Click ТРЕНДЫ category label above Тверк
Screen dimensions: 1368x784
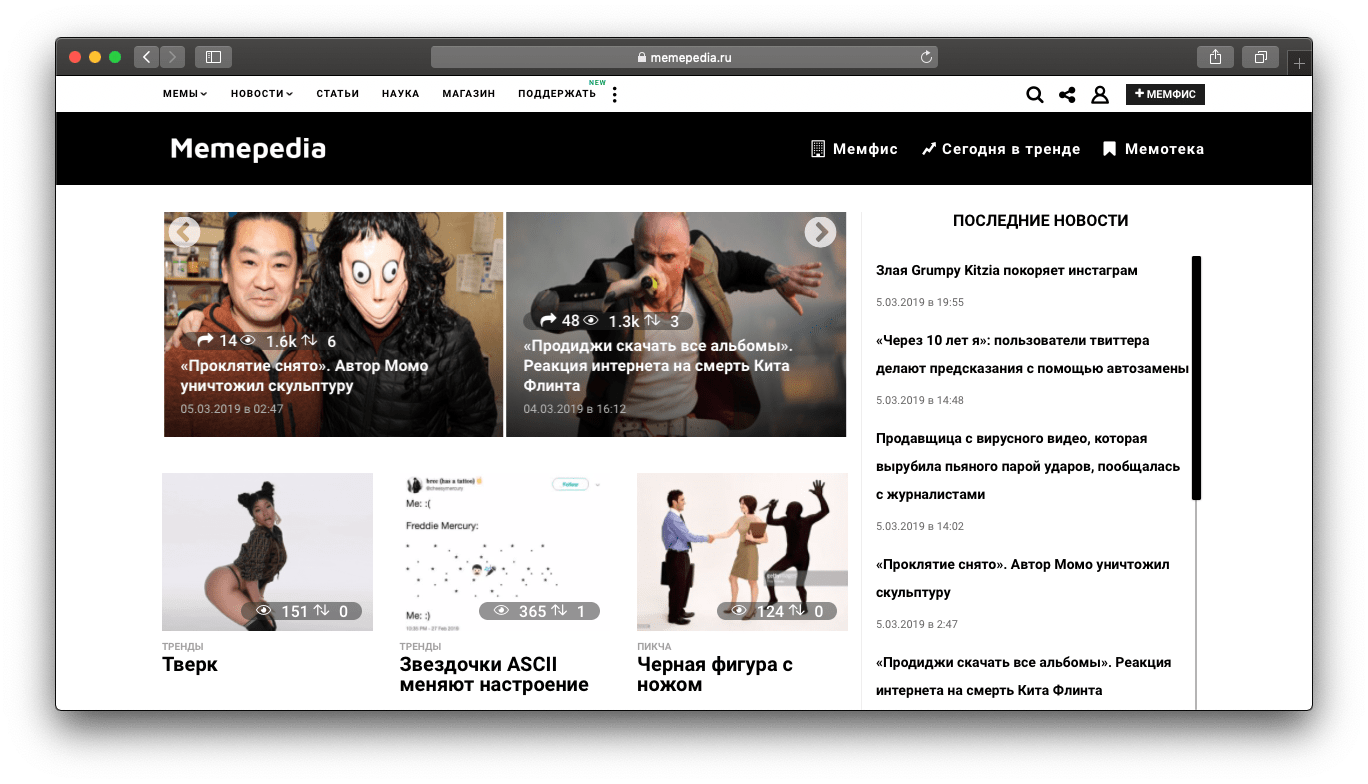(183, 647)
